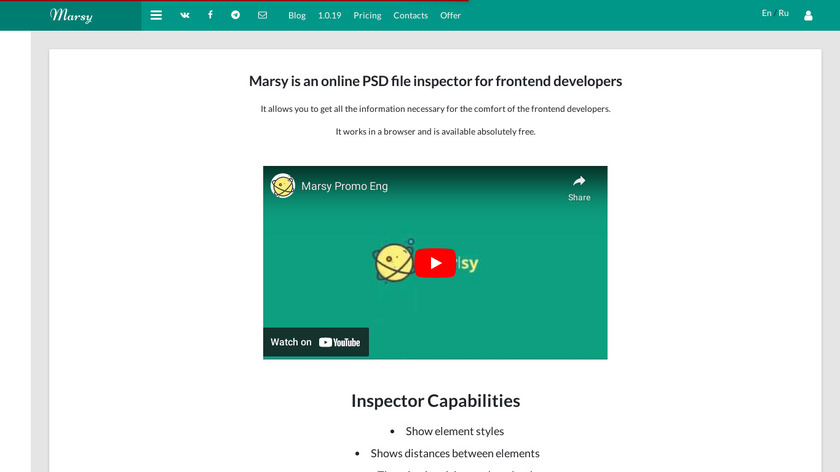Open the Telegram channel icon
The image size is (840, 472).
point(235,15)
